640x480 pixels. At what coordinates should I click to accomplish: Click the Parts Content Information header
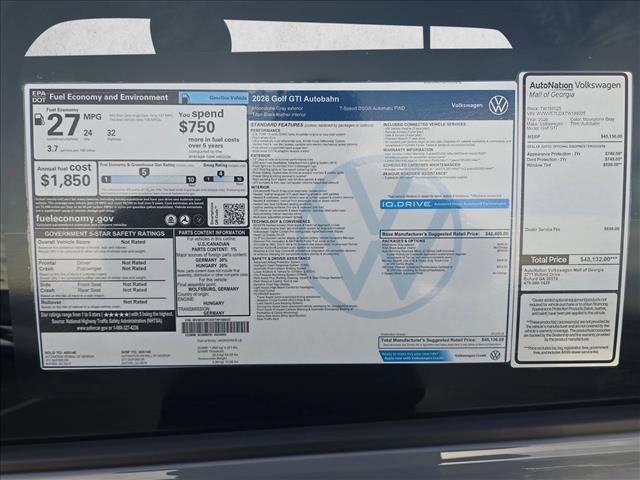(212, 232)
